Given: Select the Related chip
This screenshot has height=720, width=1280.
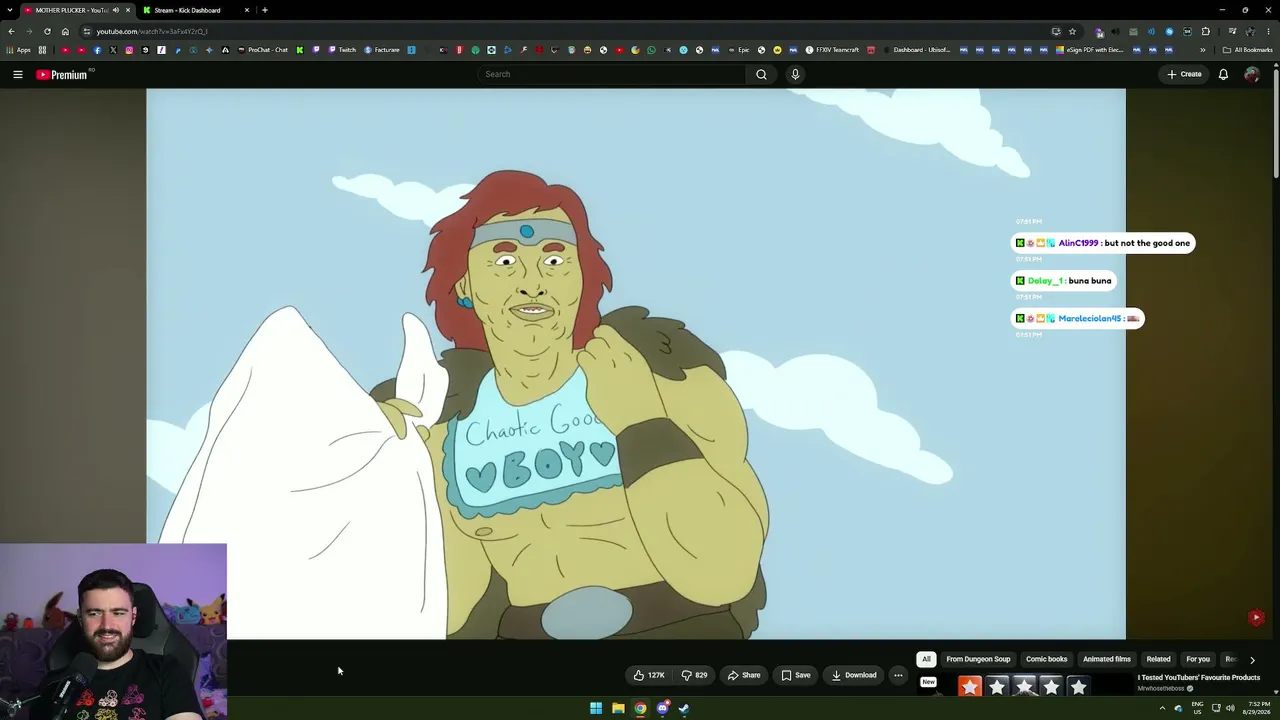Looking at the screenshot, I should [1158, 659].
